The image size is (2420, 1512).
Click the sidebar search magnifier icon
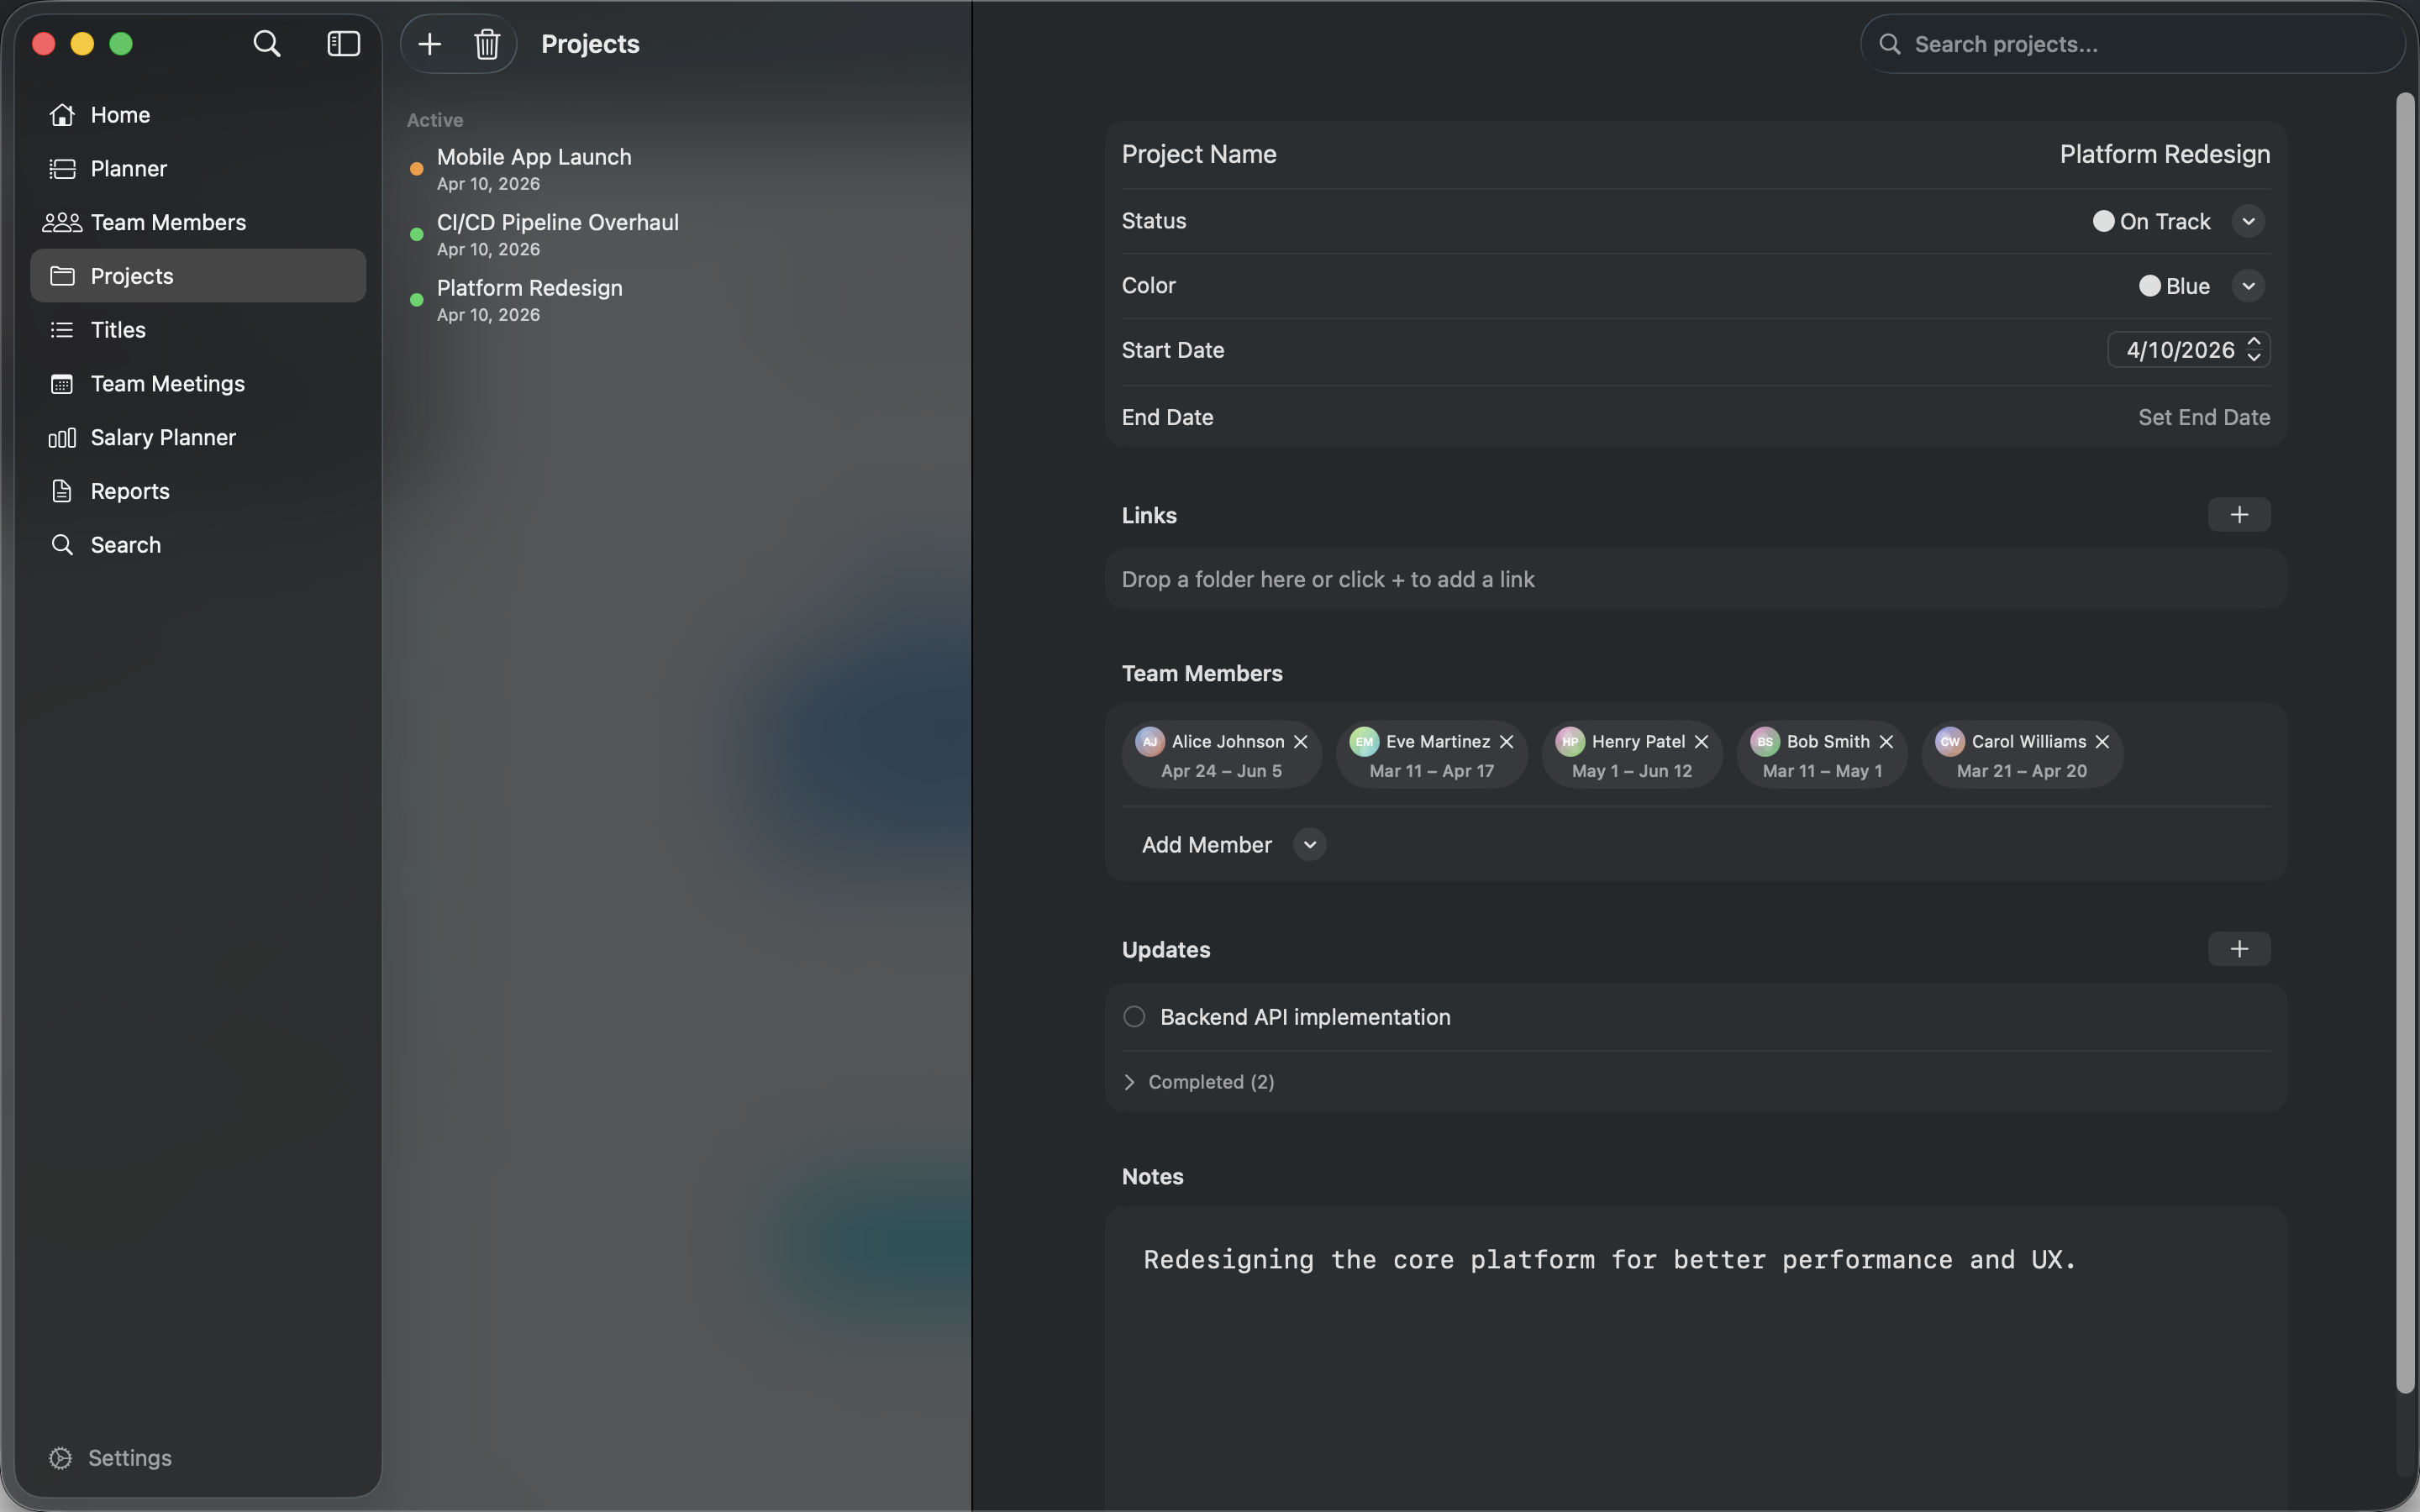click(x=266, y=44)
